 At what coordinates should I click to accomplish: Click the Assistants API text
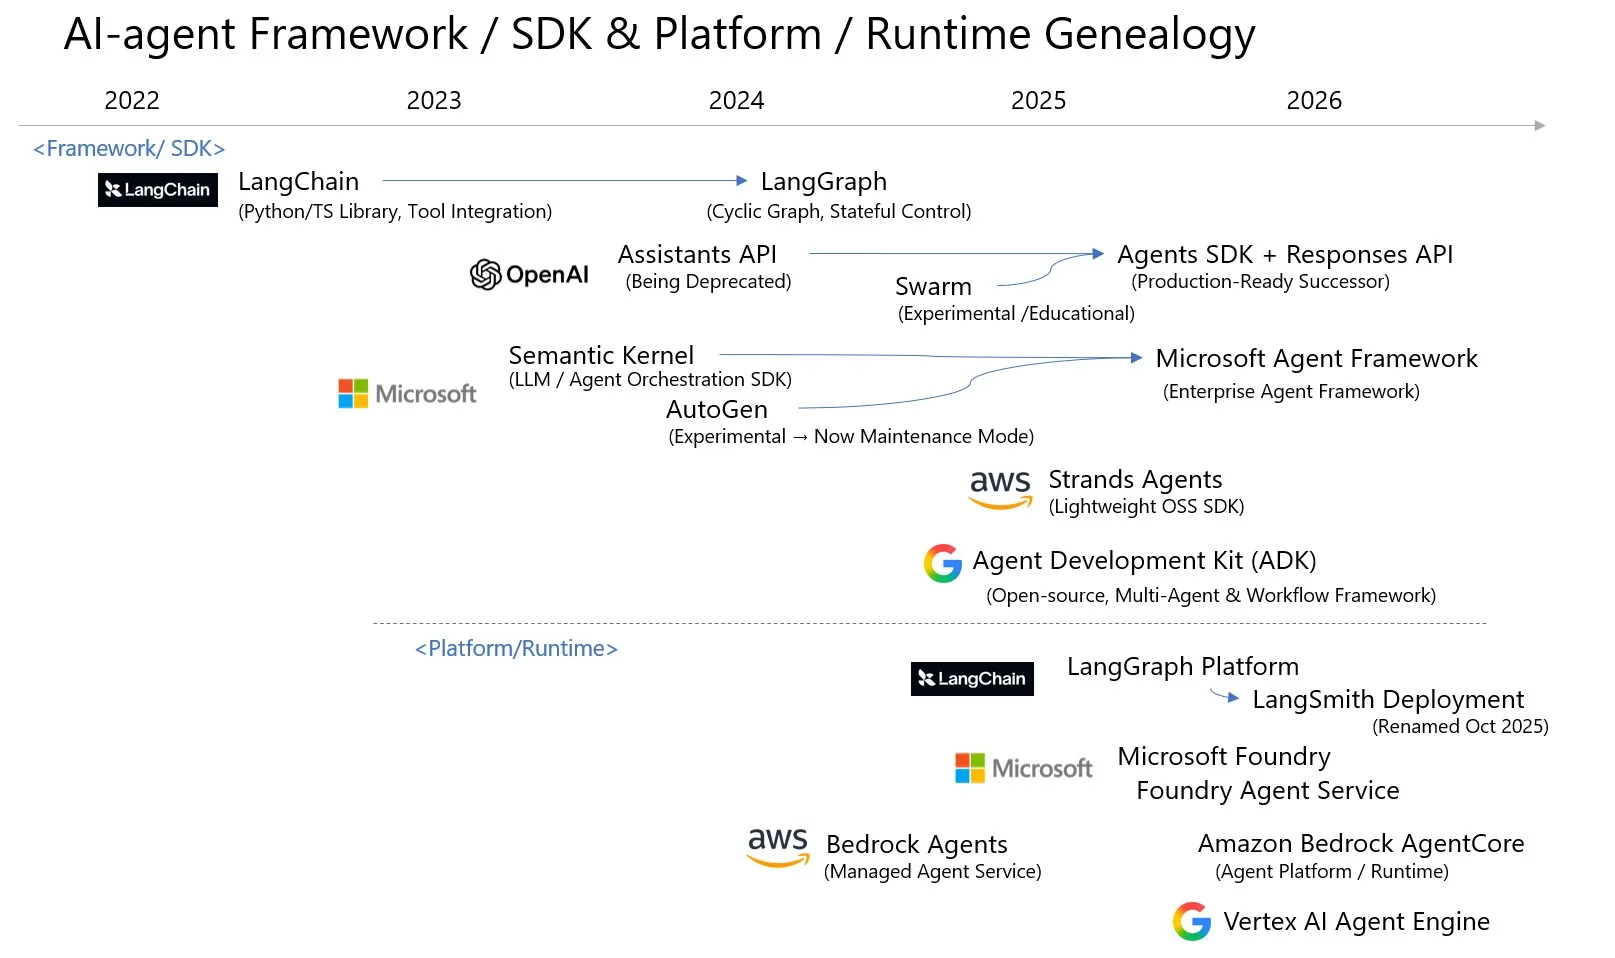(697, 254)
